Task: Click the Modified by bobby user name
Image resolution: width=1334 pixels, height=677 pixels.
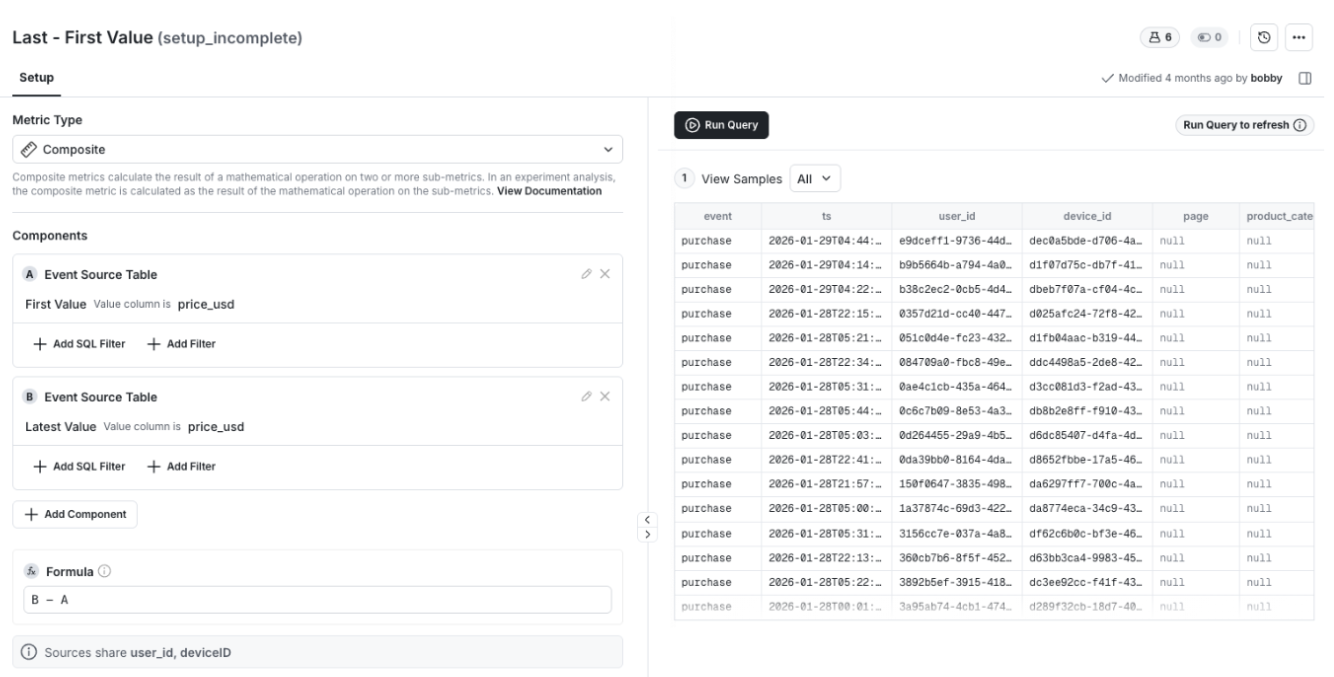Action: click(x=1266, y=78)
